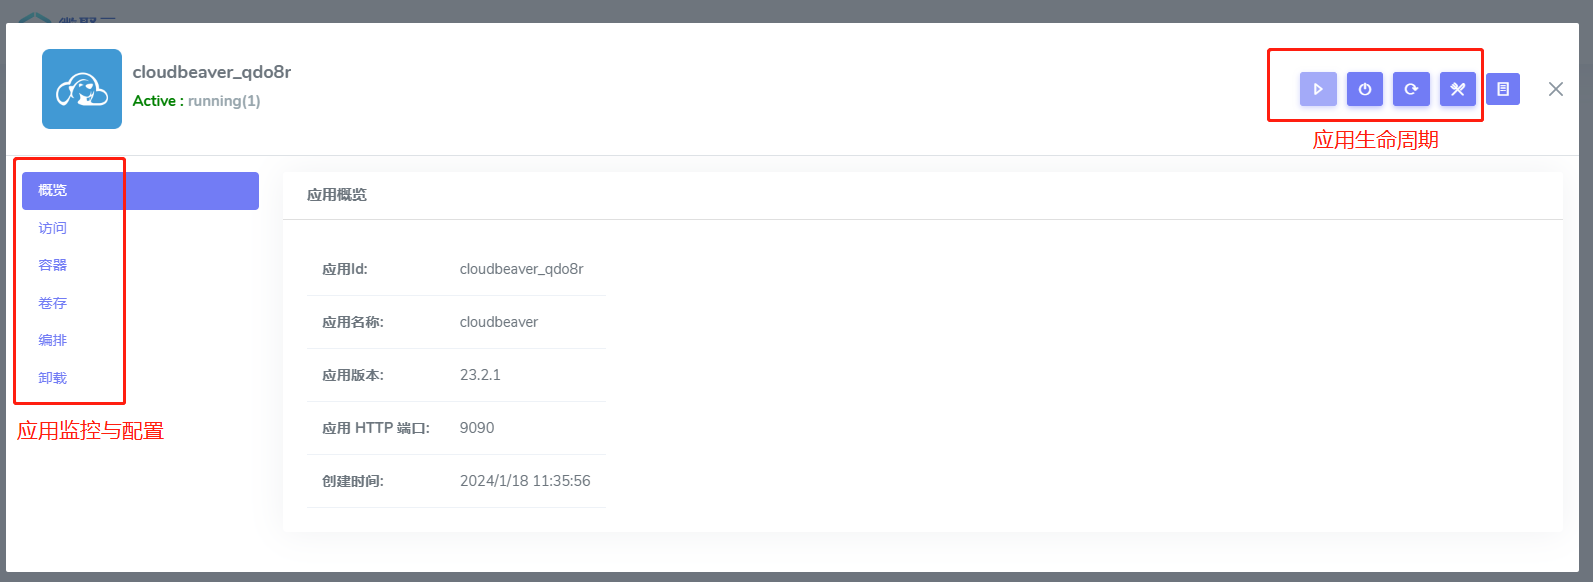Viewport: 1593px width, 582px height.
Task: Click the running(1) status text
Action: tap(224, 101)
